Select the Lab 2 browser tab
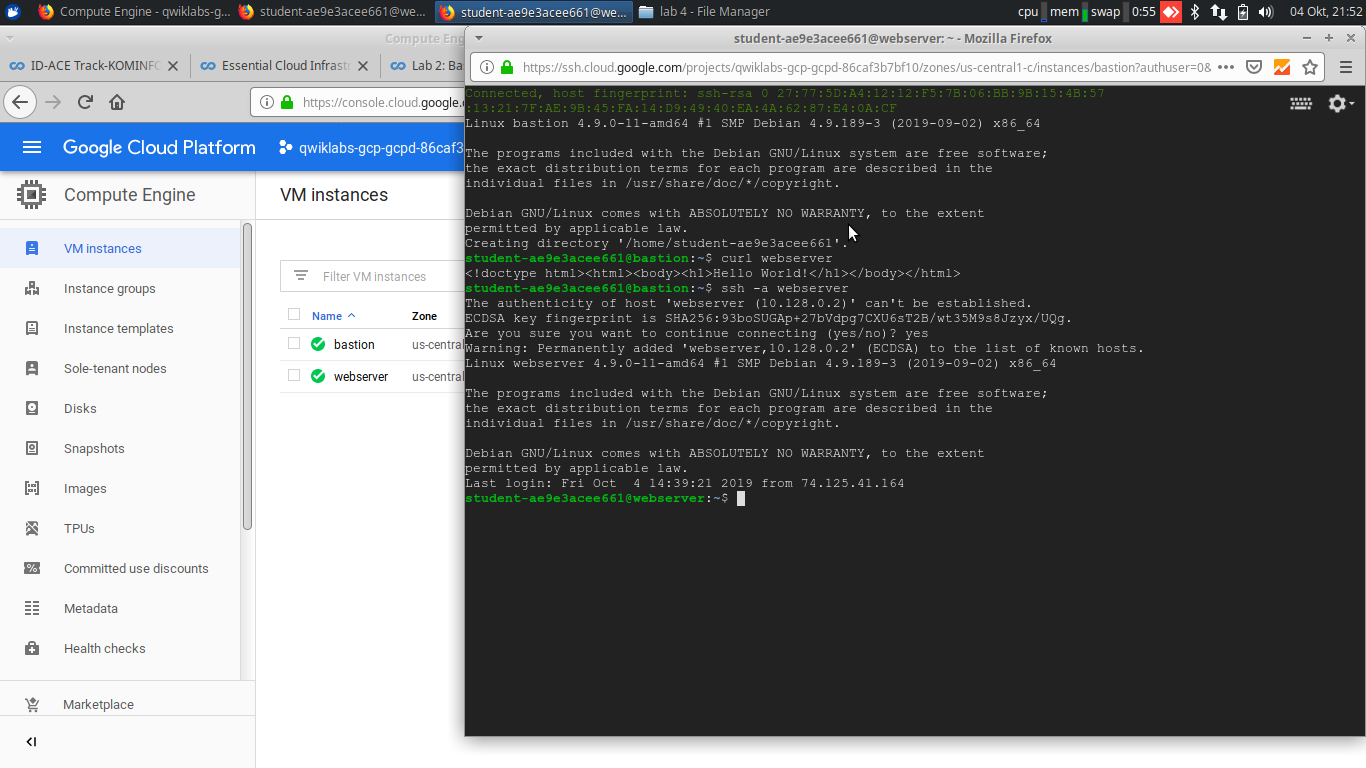 [425, 66]
